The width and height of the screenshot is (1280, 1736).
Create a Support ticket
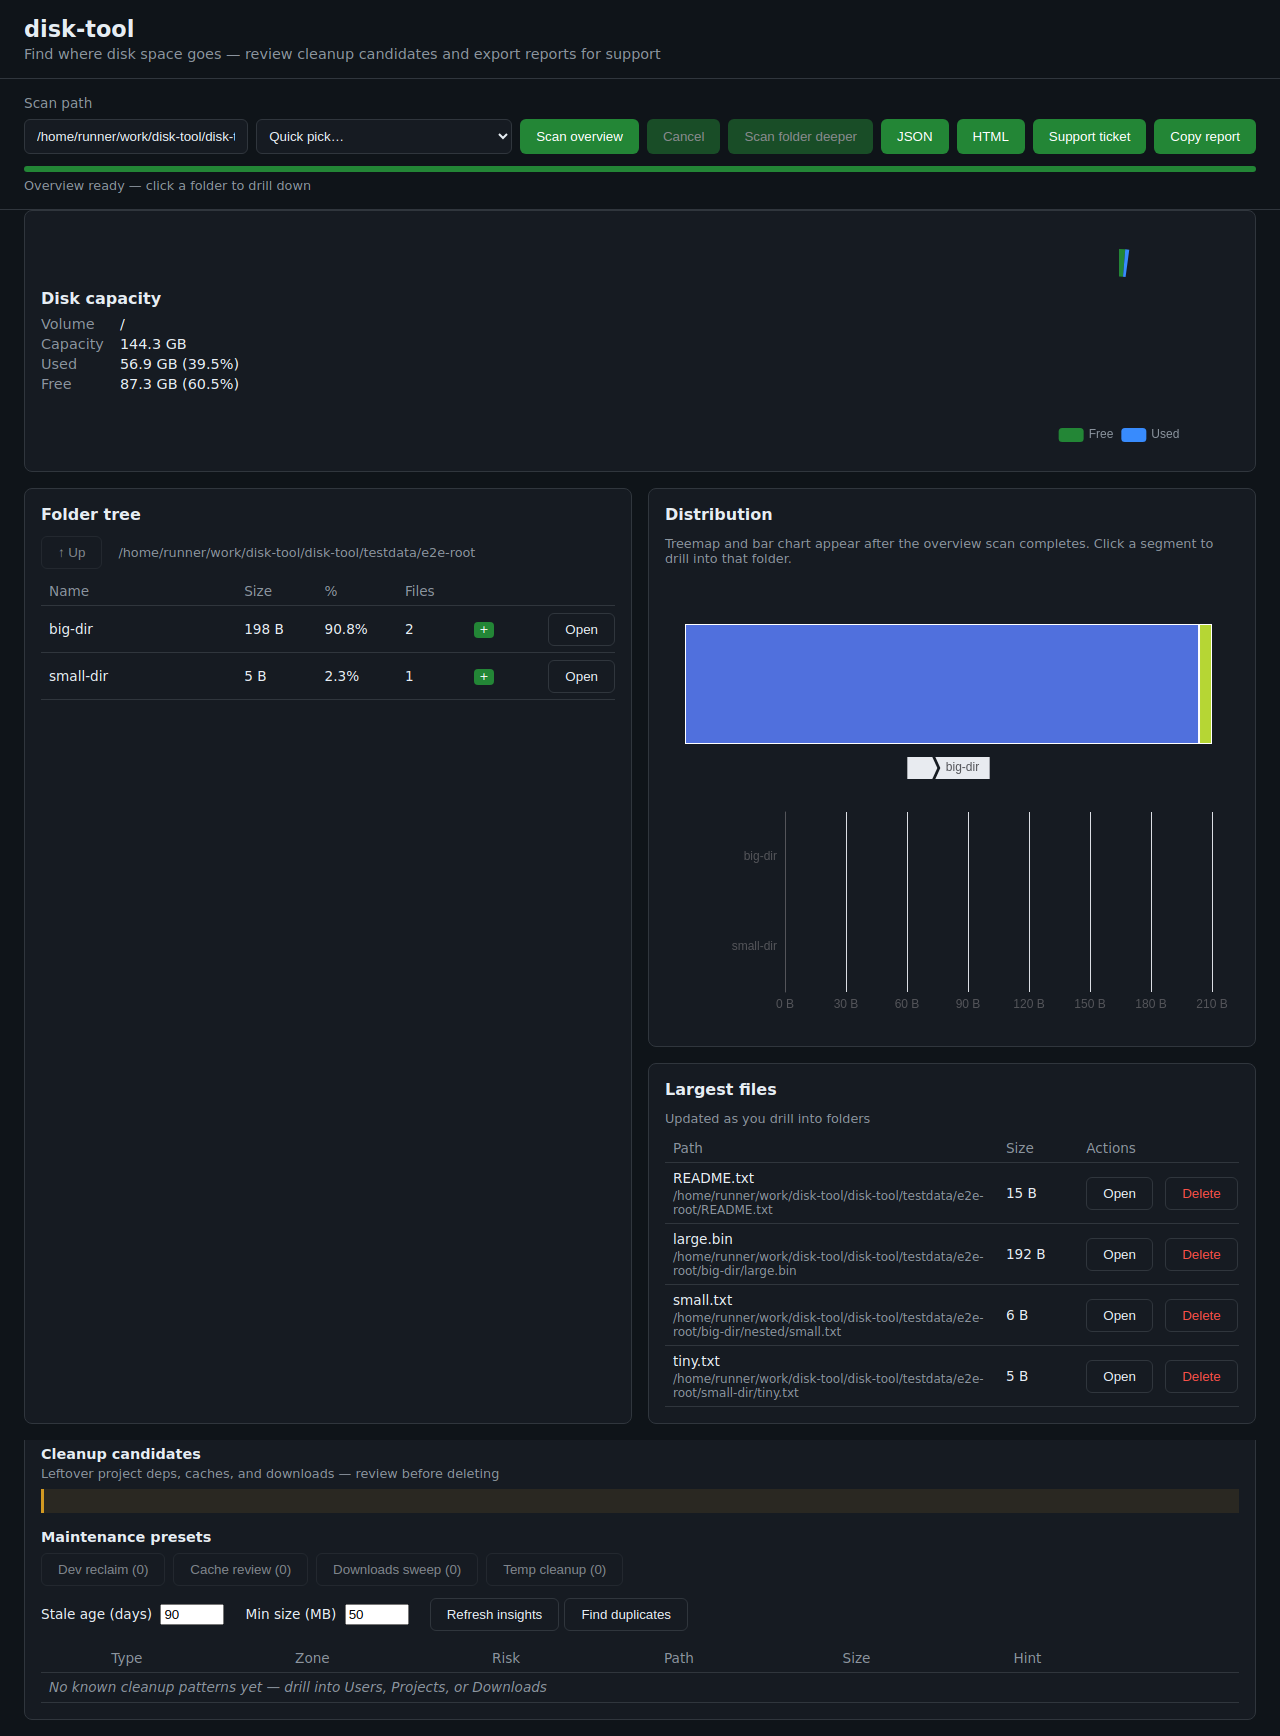1090,137
